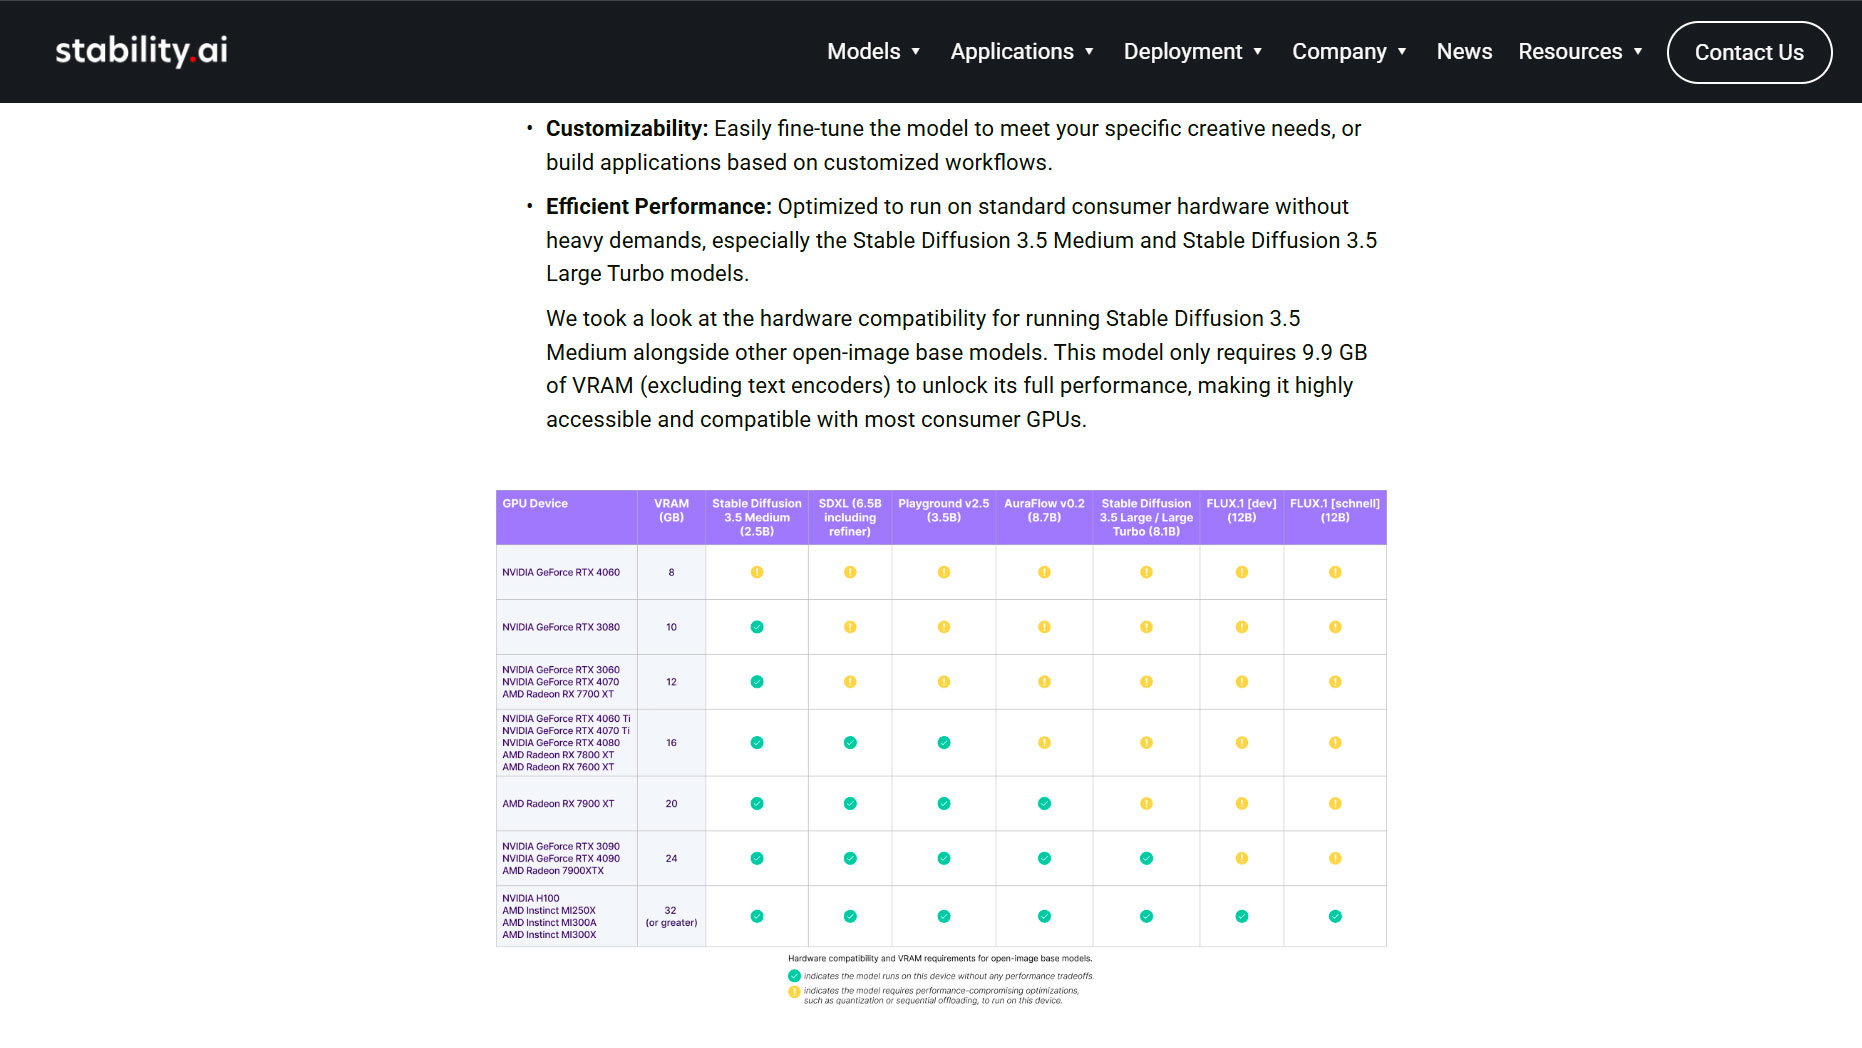Screen dimensions: 1862x1048
Task: Click yellow warning for 24 GB row, FLUX.1 [schnell]
Action: tap(1335, 858)
